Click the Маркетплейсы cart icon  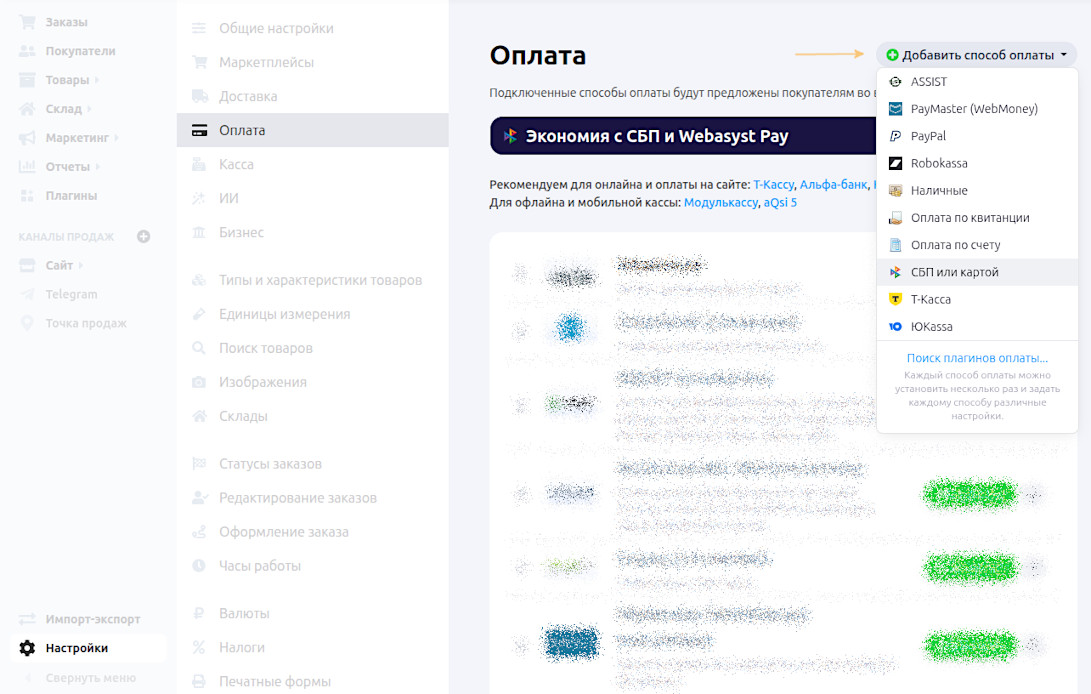coord(199,63)
